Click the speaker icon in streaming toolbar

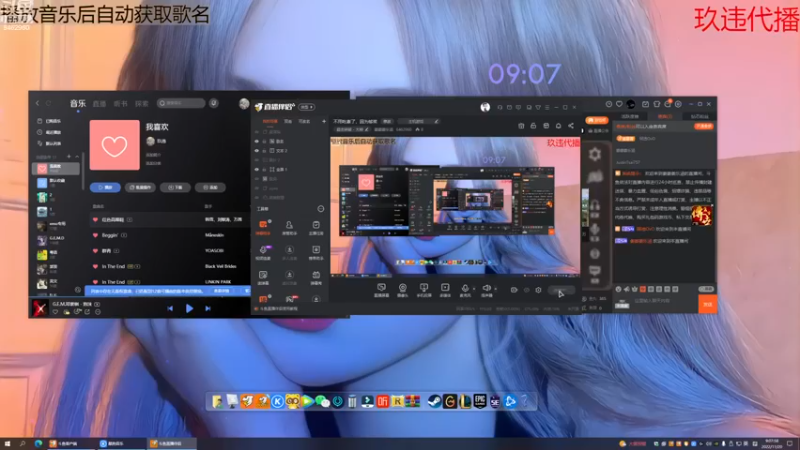tap(486, 289)
